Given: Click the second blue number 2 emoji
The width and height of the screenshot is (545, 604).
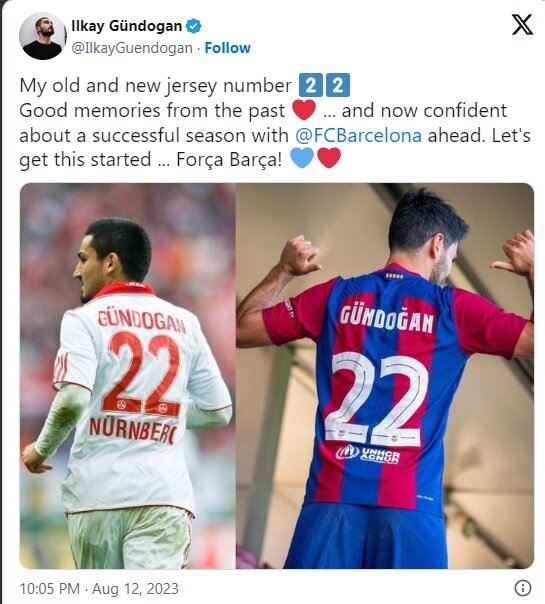Looking at the screenshot, I should point(338,85).
